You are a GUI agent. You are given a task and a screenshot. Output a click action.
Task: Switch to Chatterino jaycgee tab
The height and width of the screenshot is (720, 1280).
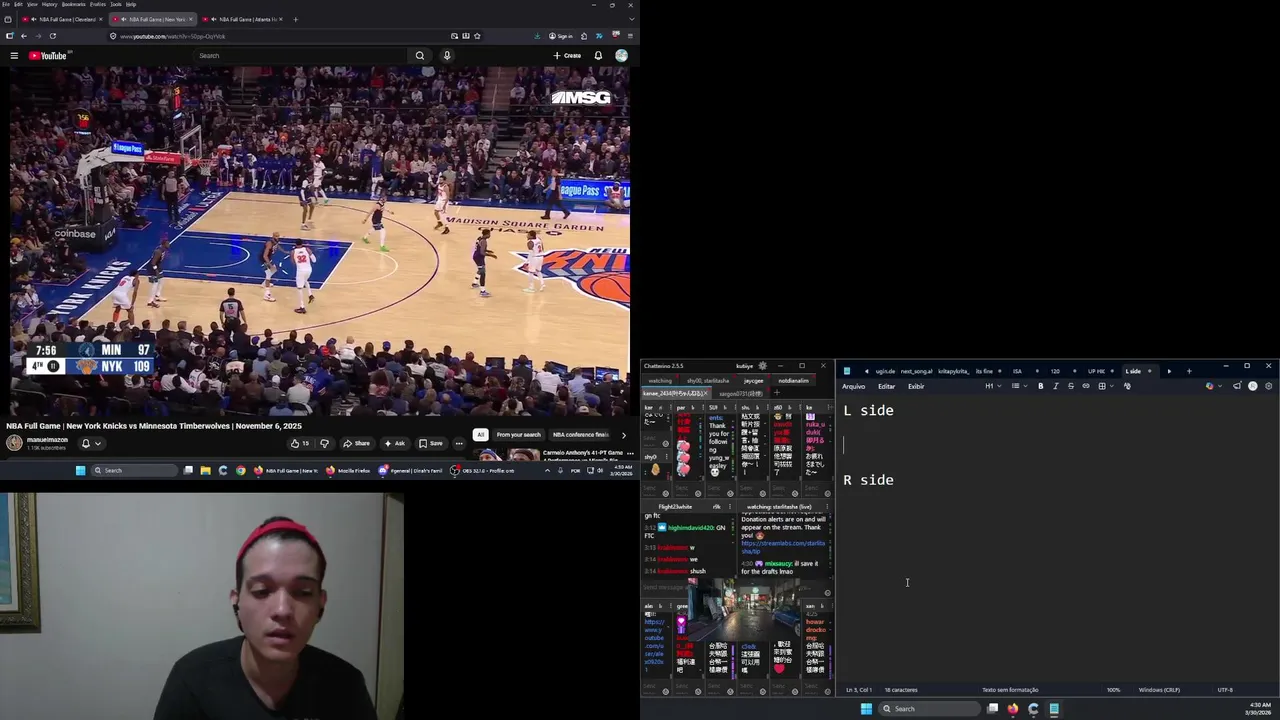click(753, 381)
